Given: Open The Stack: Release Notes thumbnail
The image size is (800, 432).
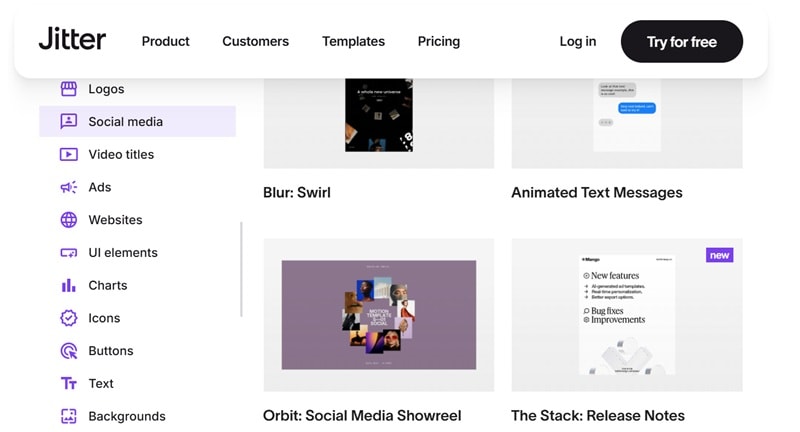Looking at the screenshot, I should pyautogui.click(x=627, y=315).
